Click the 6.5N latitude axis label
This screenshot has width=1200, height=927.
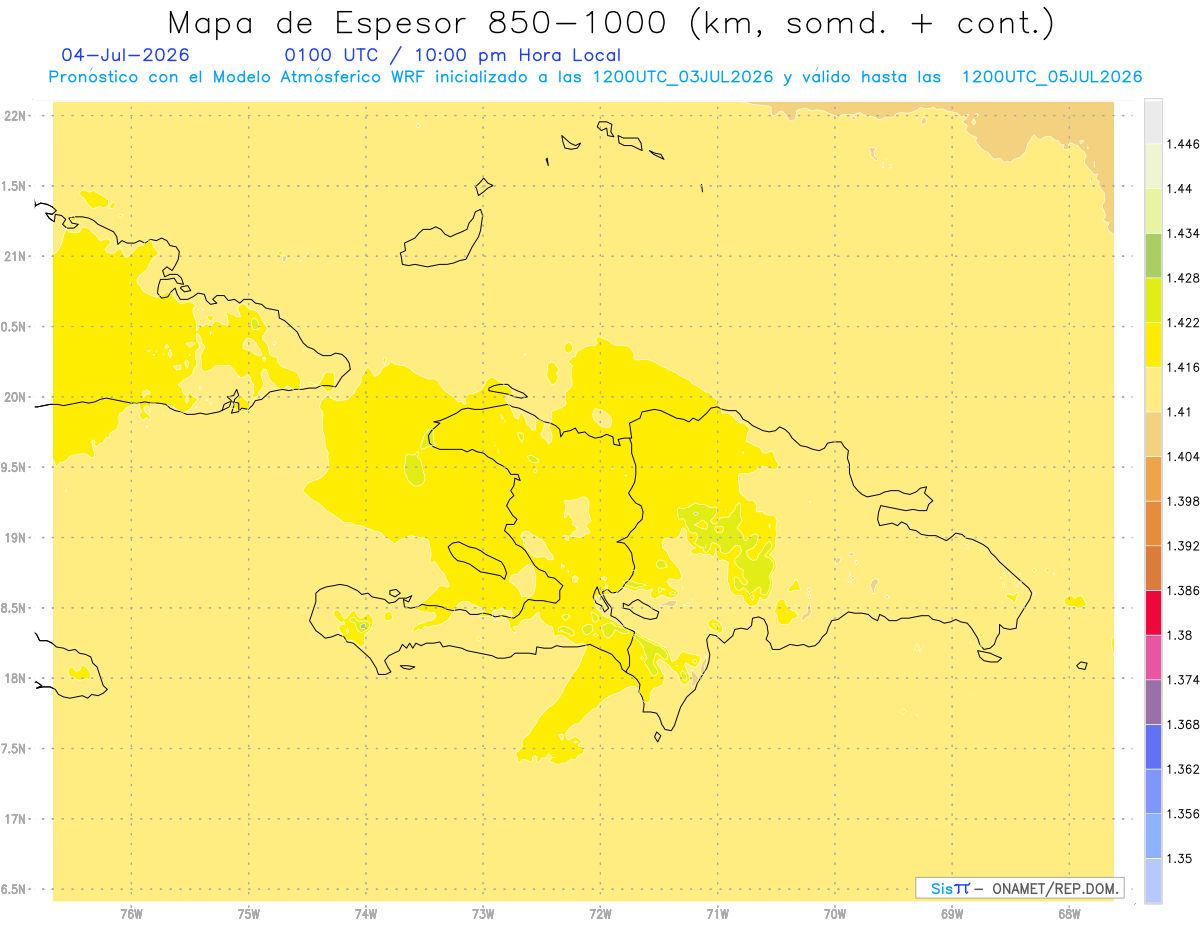[15, 889]
